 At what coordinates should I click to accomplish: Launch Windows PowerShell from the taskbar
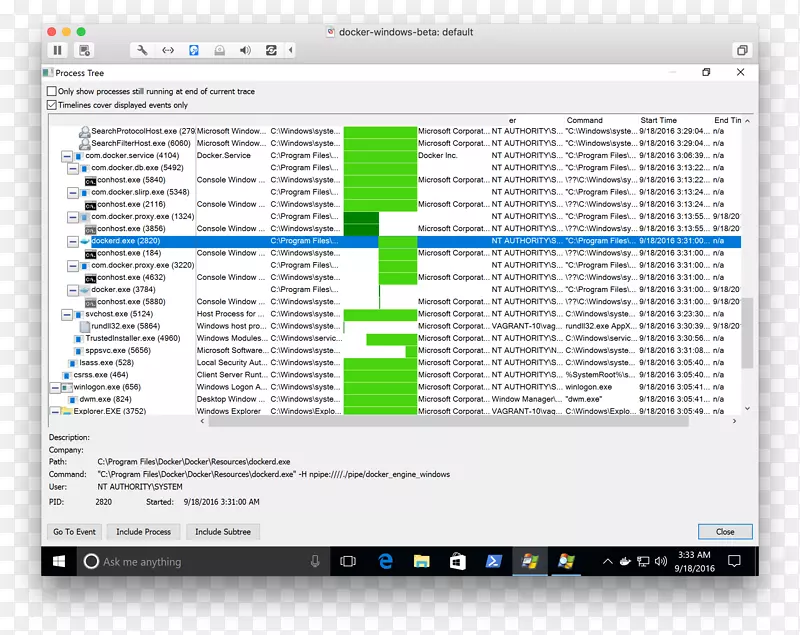pyautogui.click(x=493, y=561)
